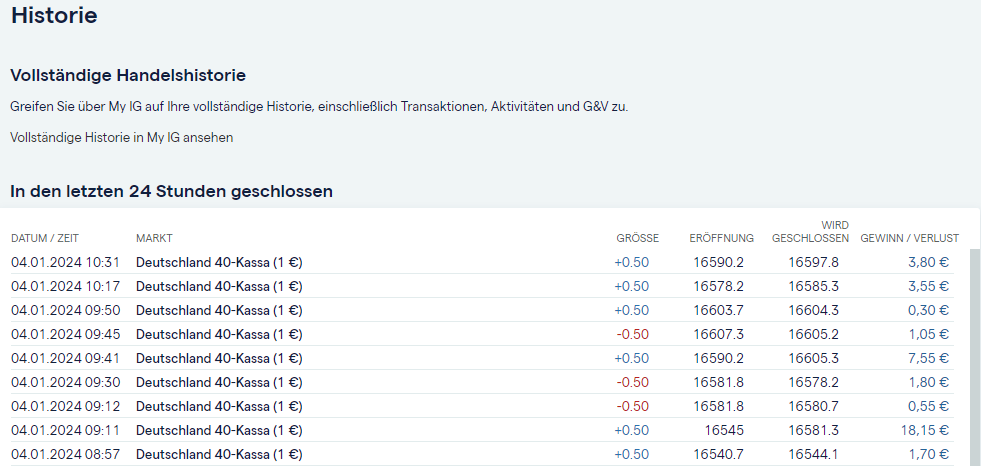Click the 16545 opening price cell
981x466 pixels.
724,430
